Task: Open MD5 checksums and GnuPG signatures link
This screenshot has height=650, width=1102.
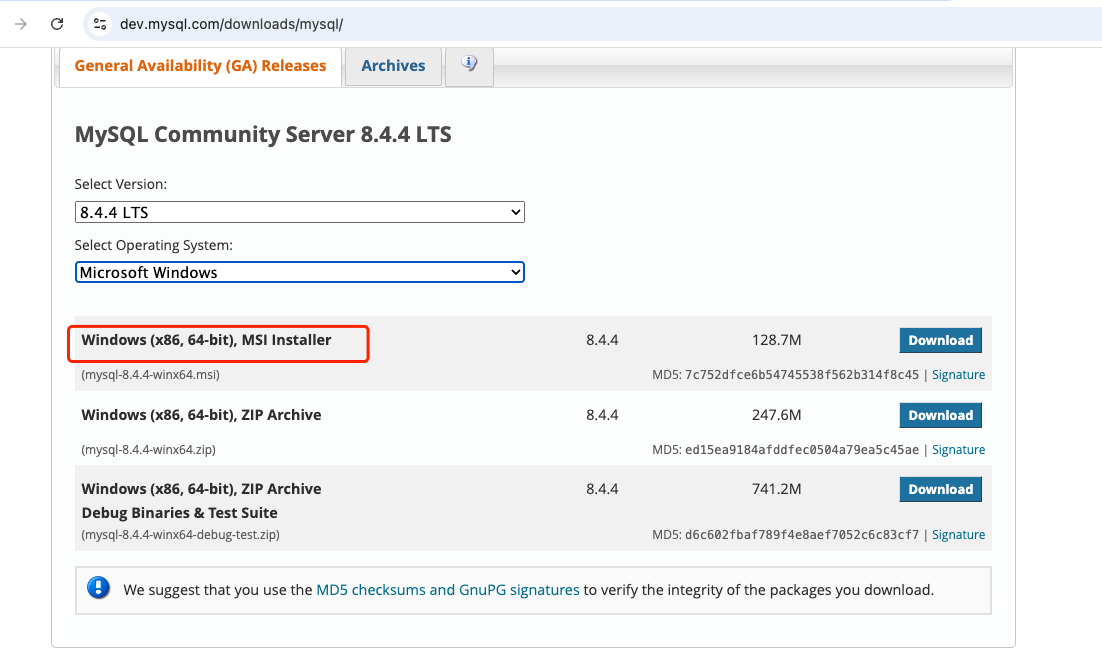Action: pyautogui.click(x=448, y=590)
